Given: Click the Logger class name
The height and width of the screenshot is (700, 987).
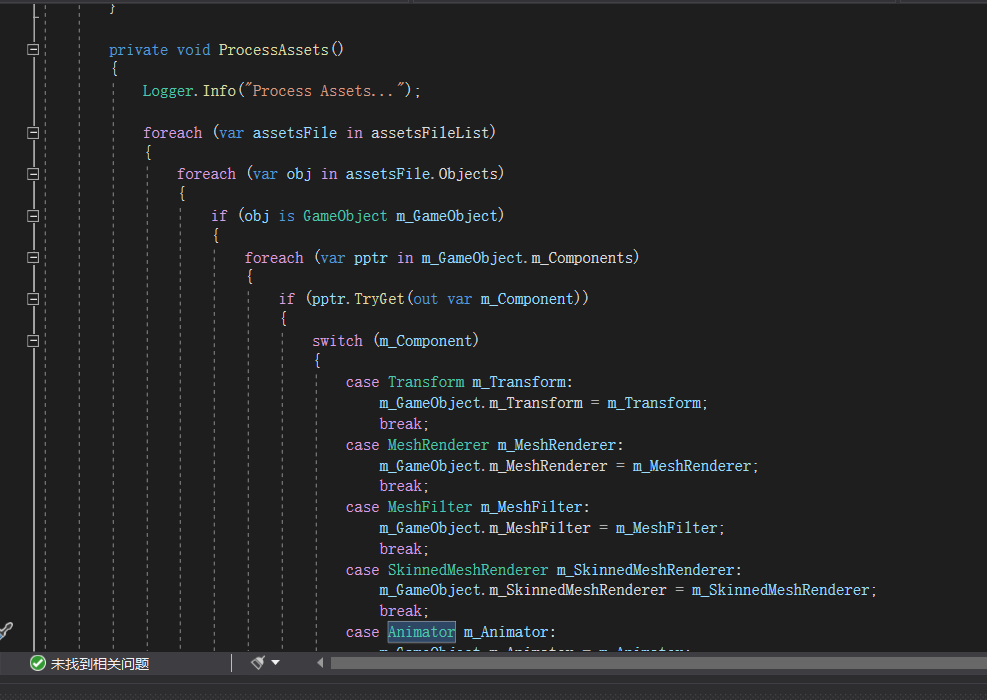Looking at the screenshot, I should 168,91.
